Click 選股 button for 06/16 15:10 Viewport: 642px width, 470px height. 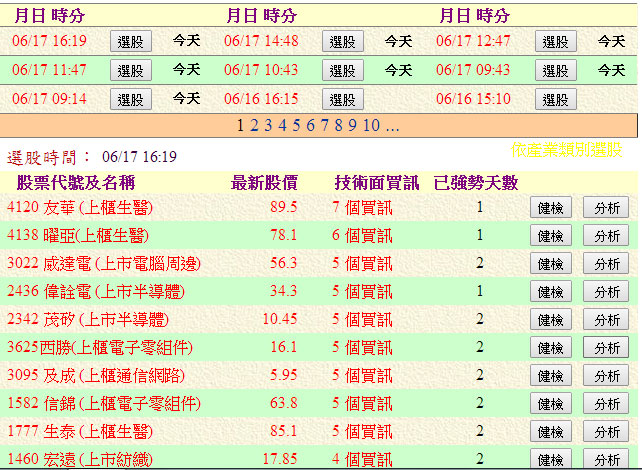[x=556, y=99]
